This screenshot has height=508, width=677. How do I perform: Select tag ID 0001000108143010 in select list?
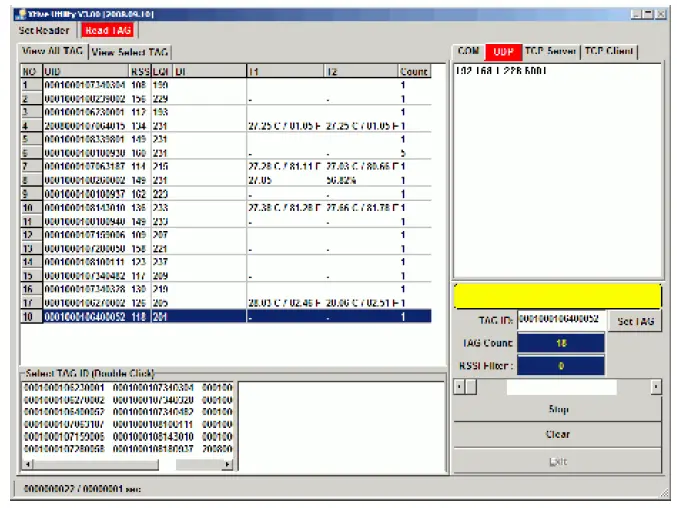[153, 436]
